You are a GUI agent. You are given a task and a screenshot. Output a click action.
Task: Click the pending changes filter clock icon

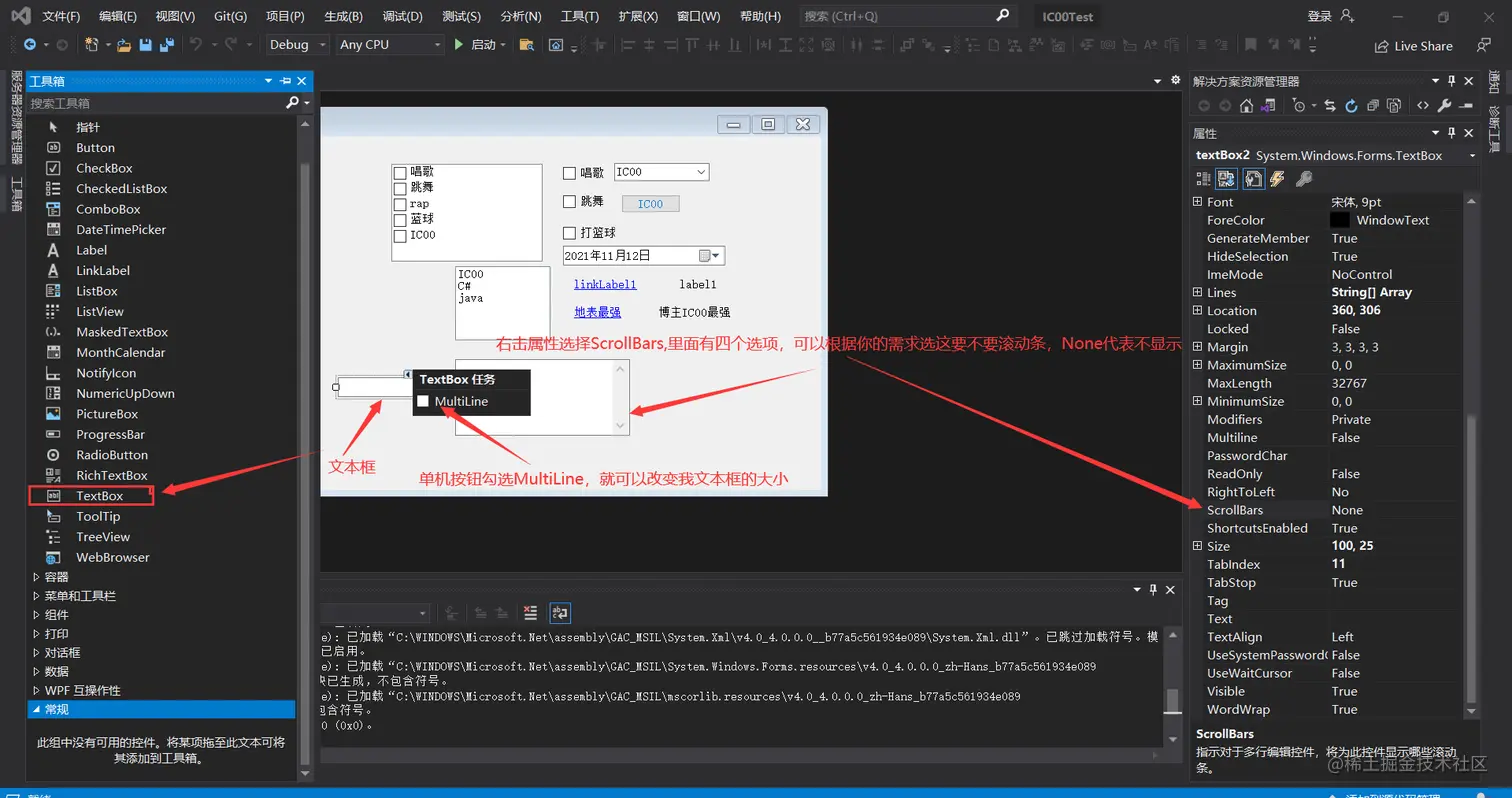pyautogui.click(x=1299, y=105)
